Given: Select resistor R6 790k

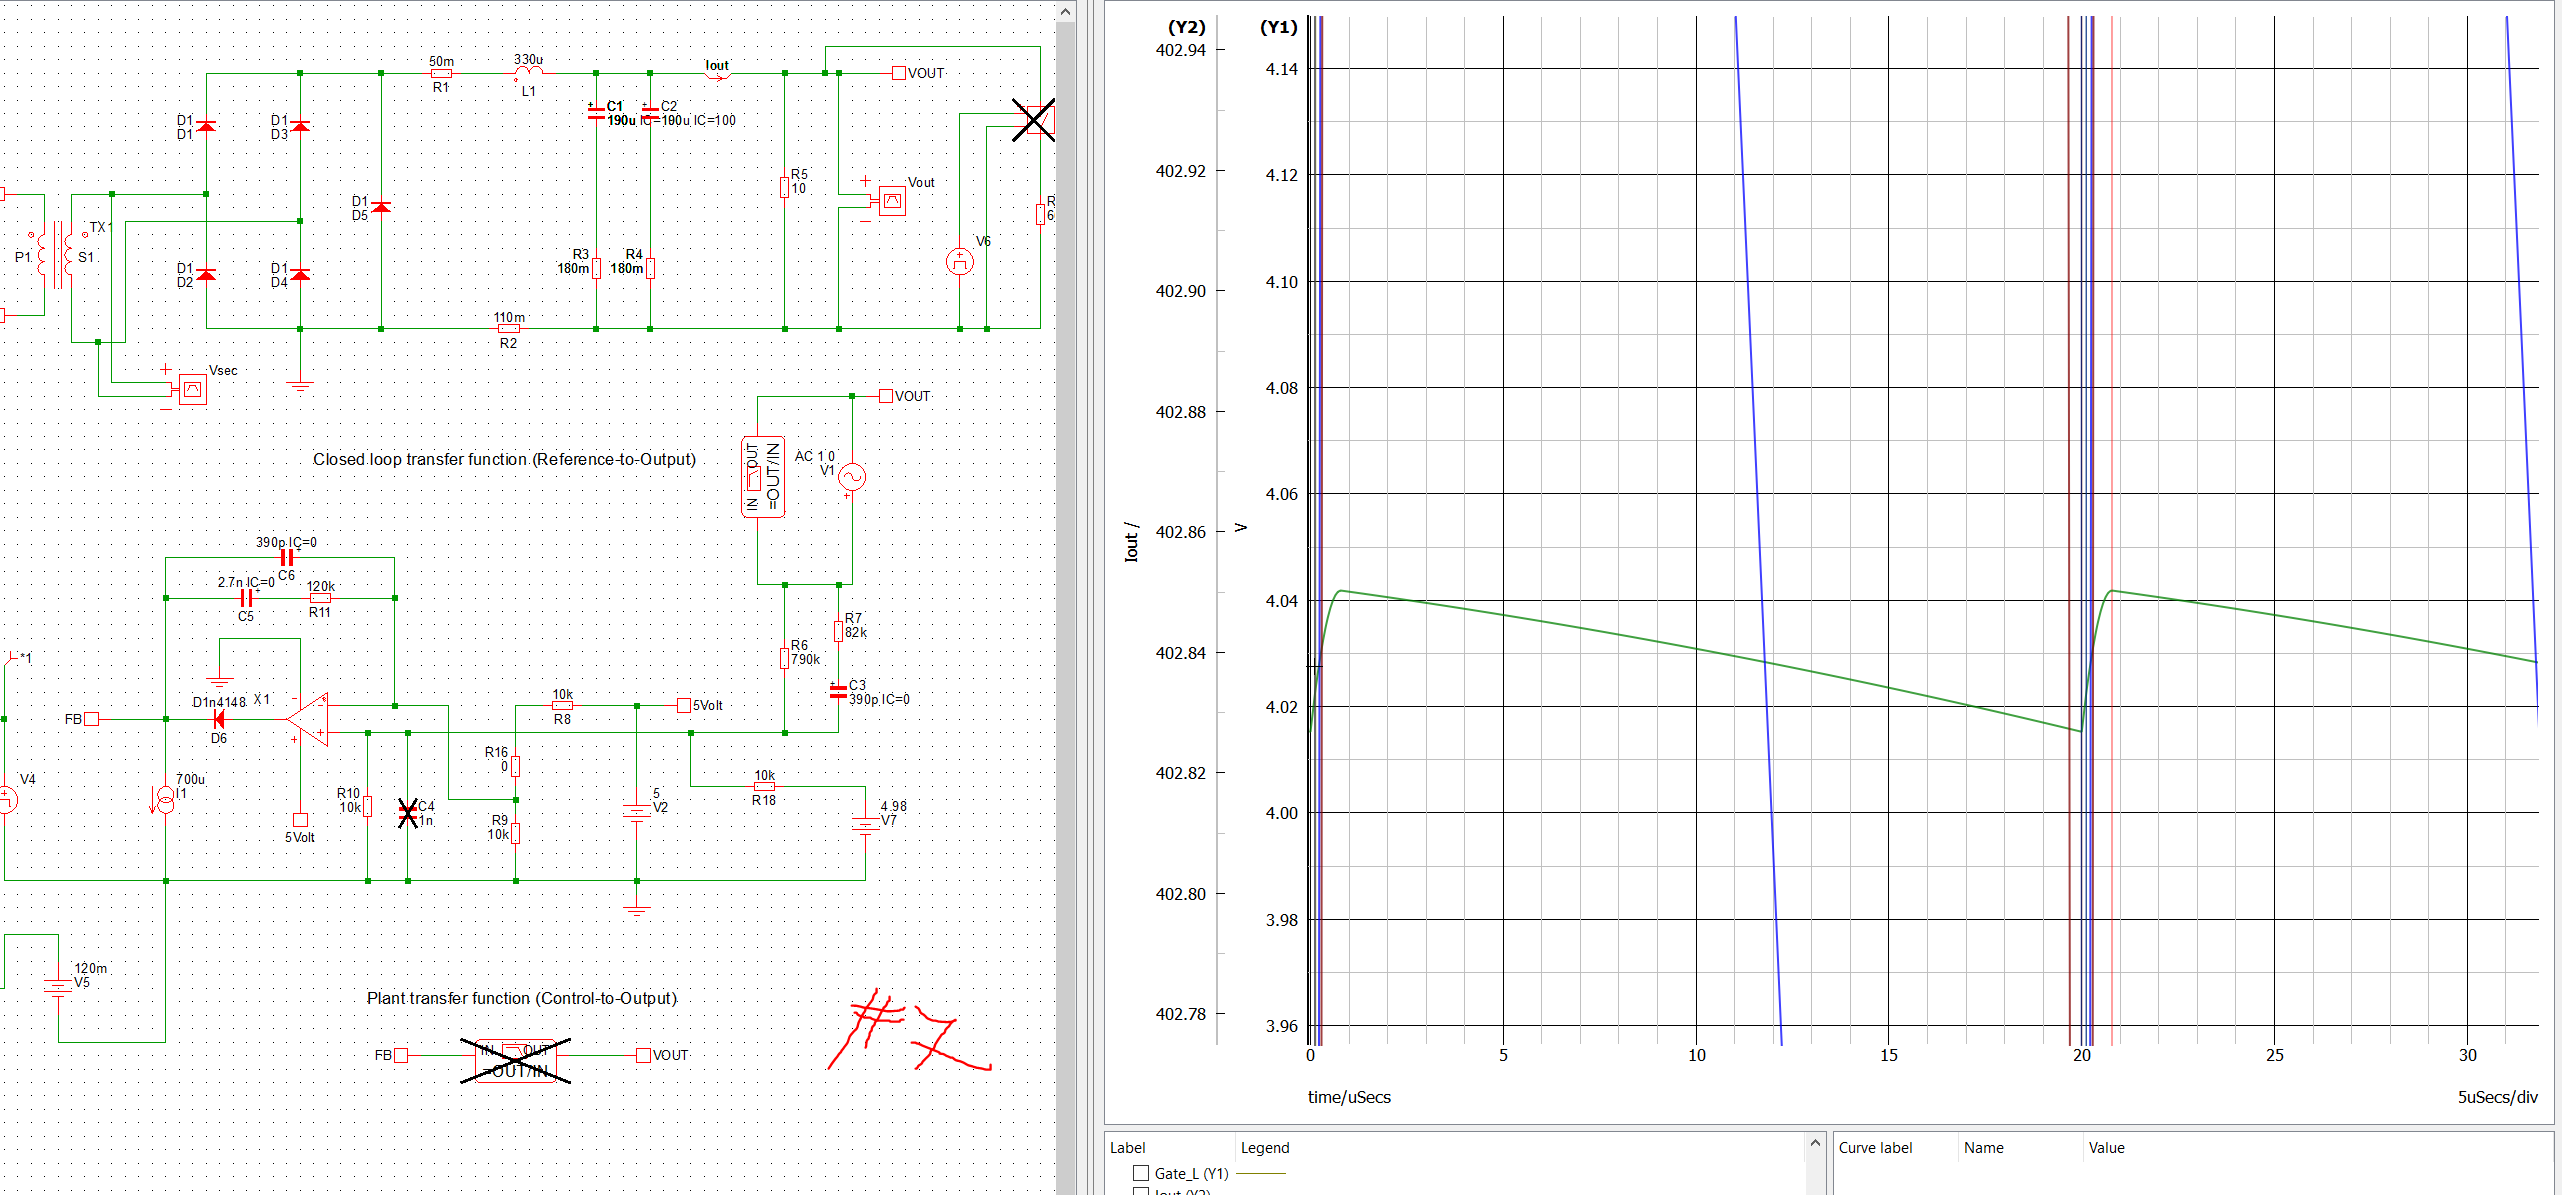Looking at the screenshot, I should (785, 658).
